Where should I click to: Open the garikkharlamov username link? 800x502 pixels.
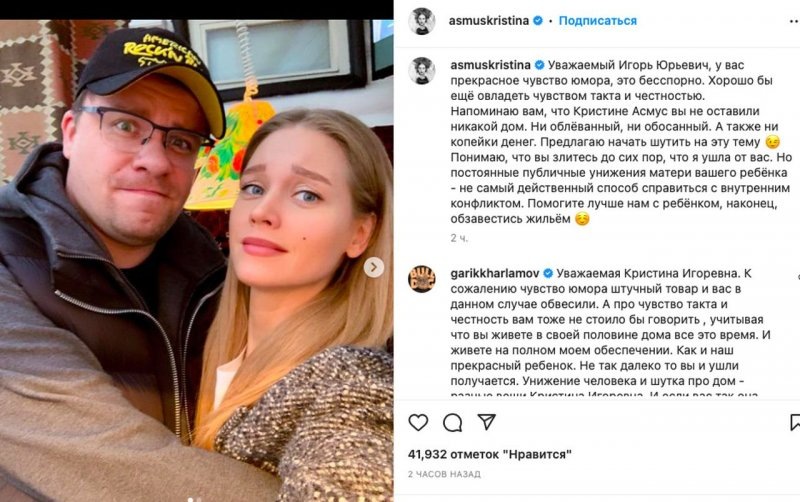pyautogui.click(x=495, y=273)
